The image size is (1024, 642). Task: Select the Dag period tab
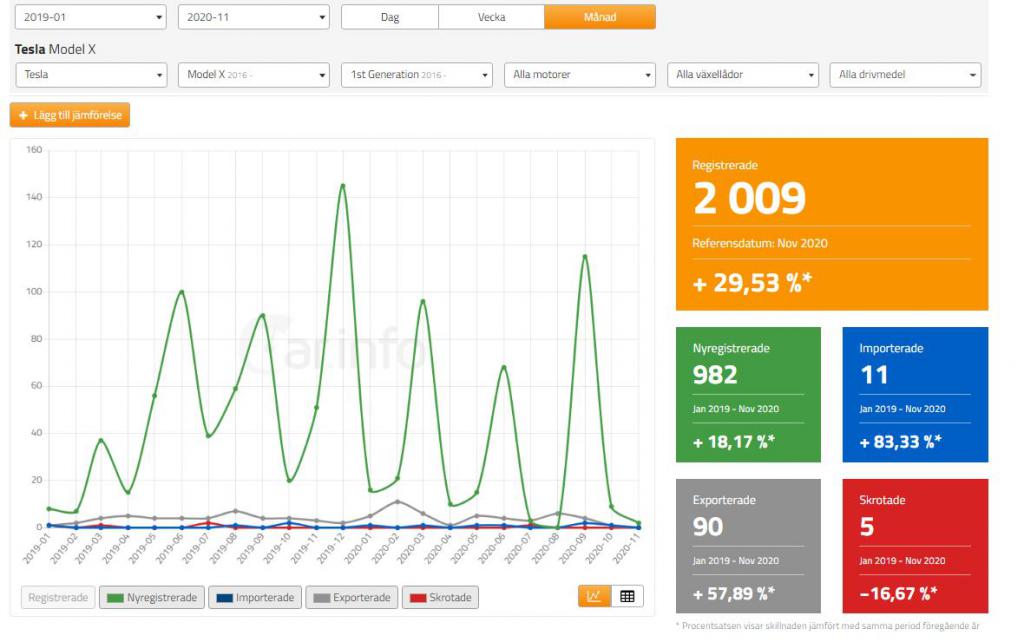coord(390,17)
